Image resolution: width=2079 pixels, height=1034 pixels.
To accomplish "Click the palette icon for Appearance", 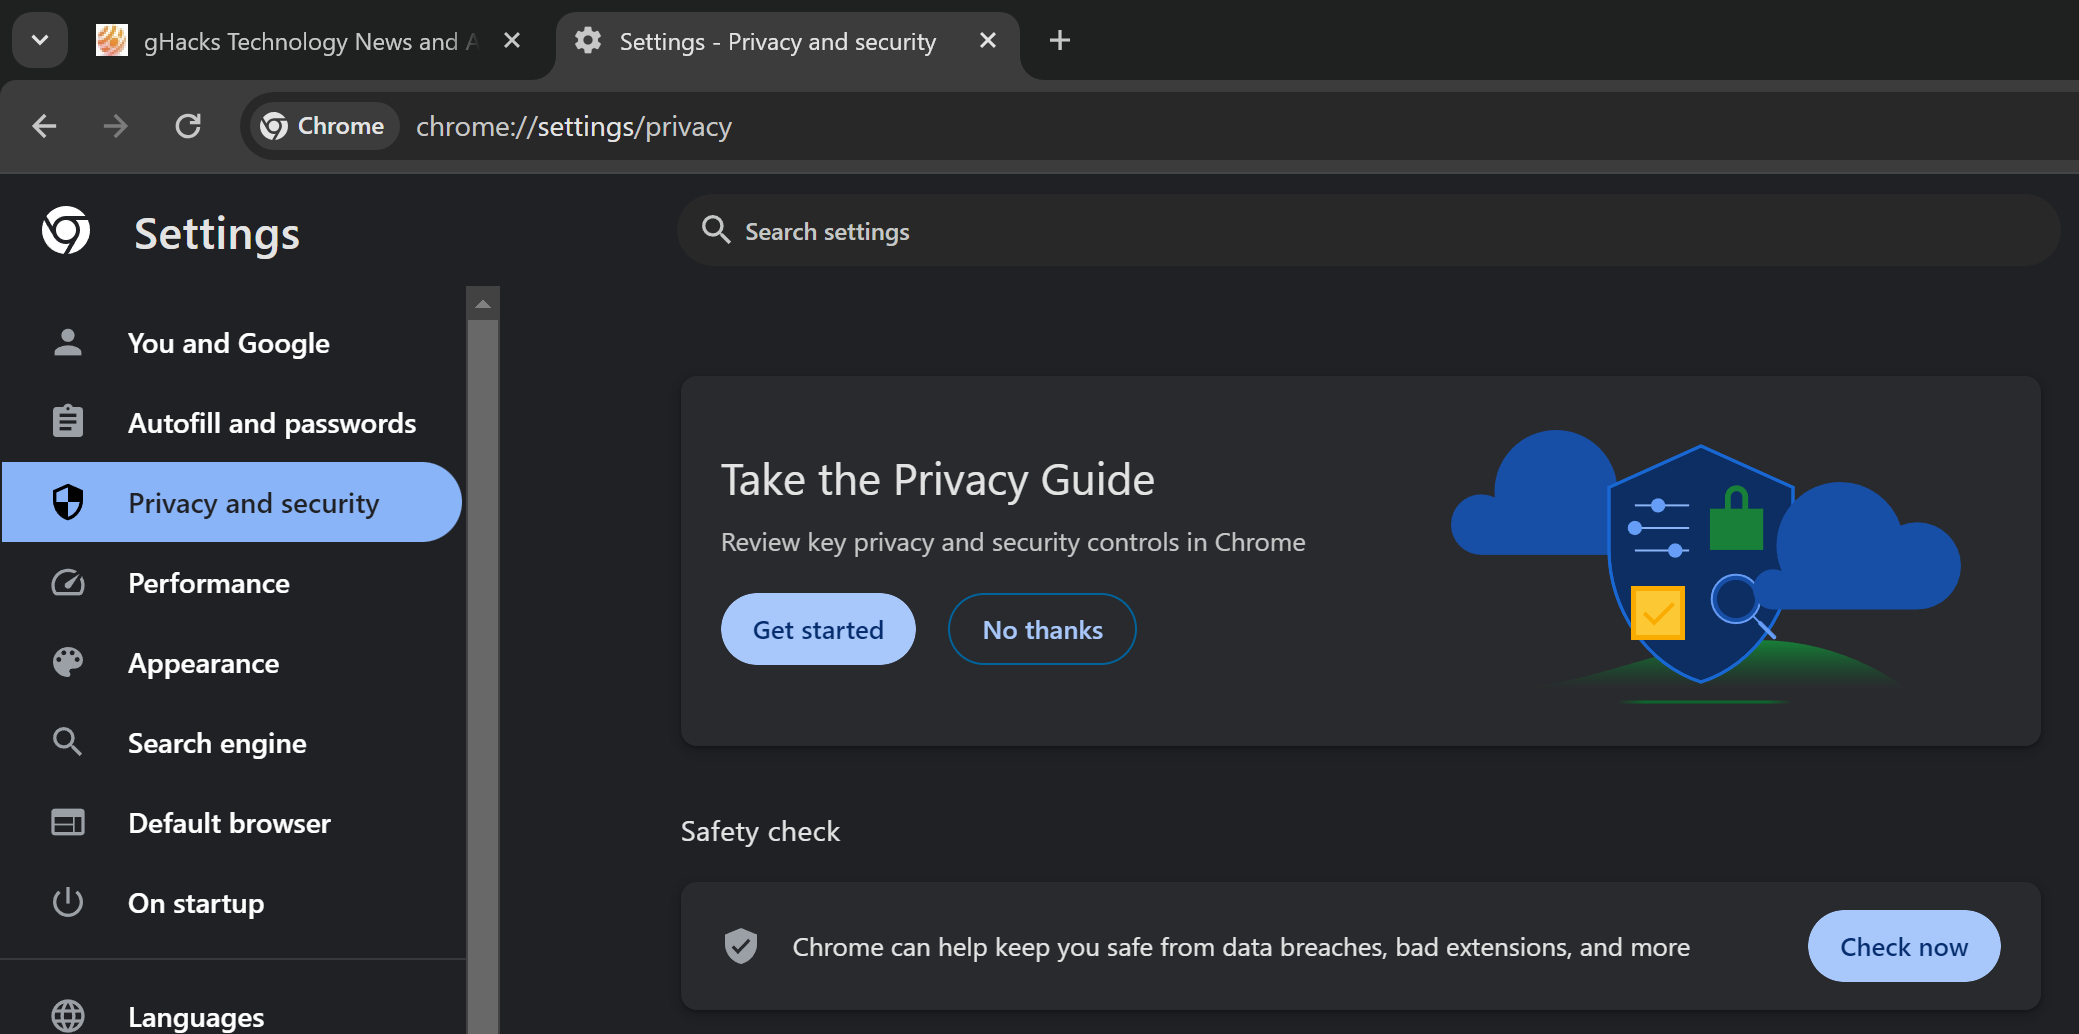I will coord(68,662).
